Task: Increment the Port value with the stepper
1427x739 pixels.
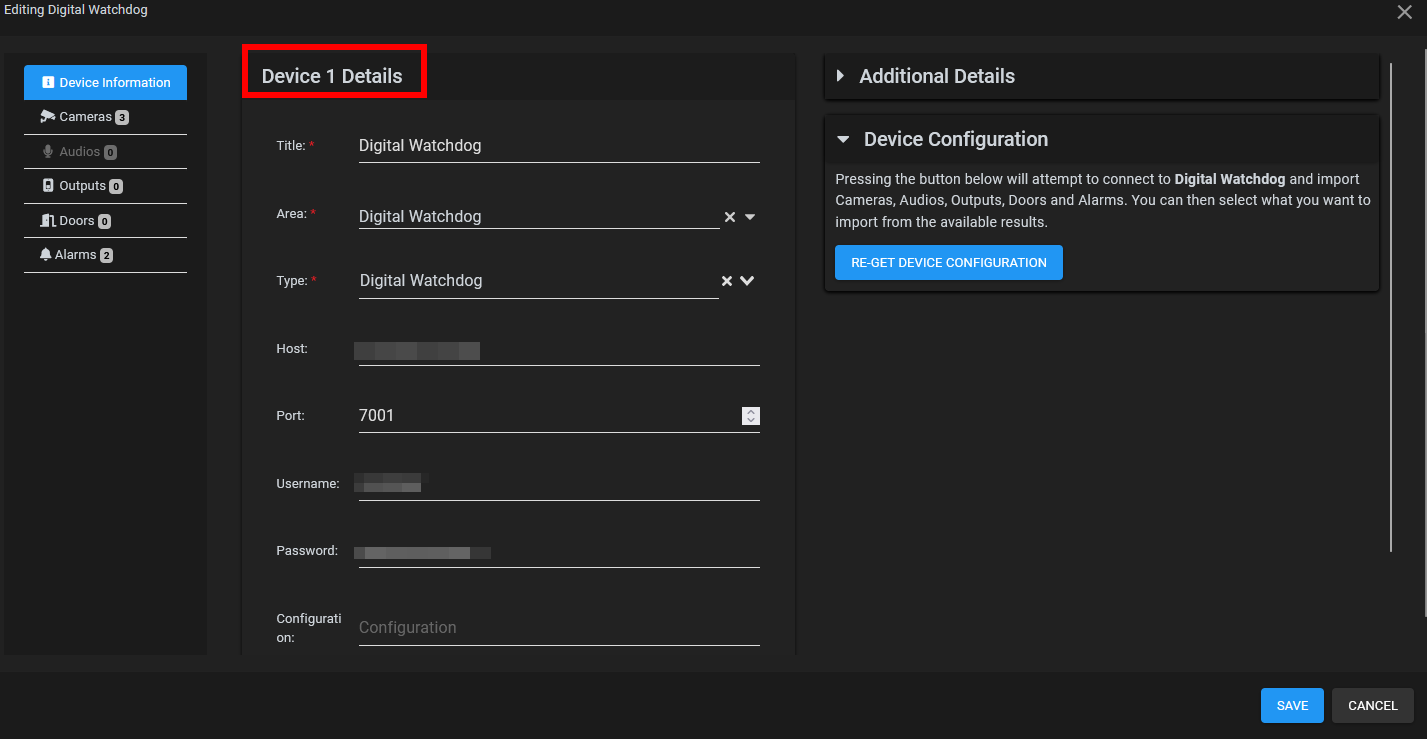Action: (x=751, y=411)
